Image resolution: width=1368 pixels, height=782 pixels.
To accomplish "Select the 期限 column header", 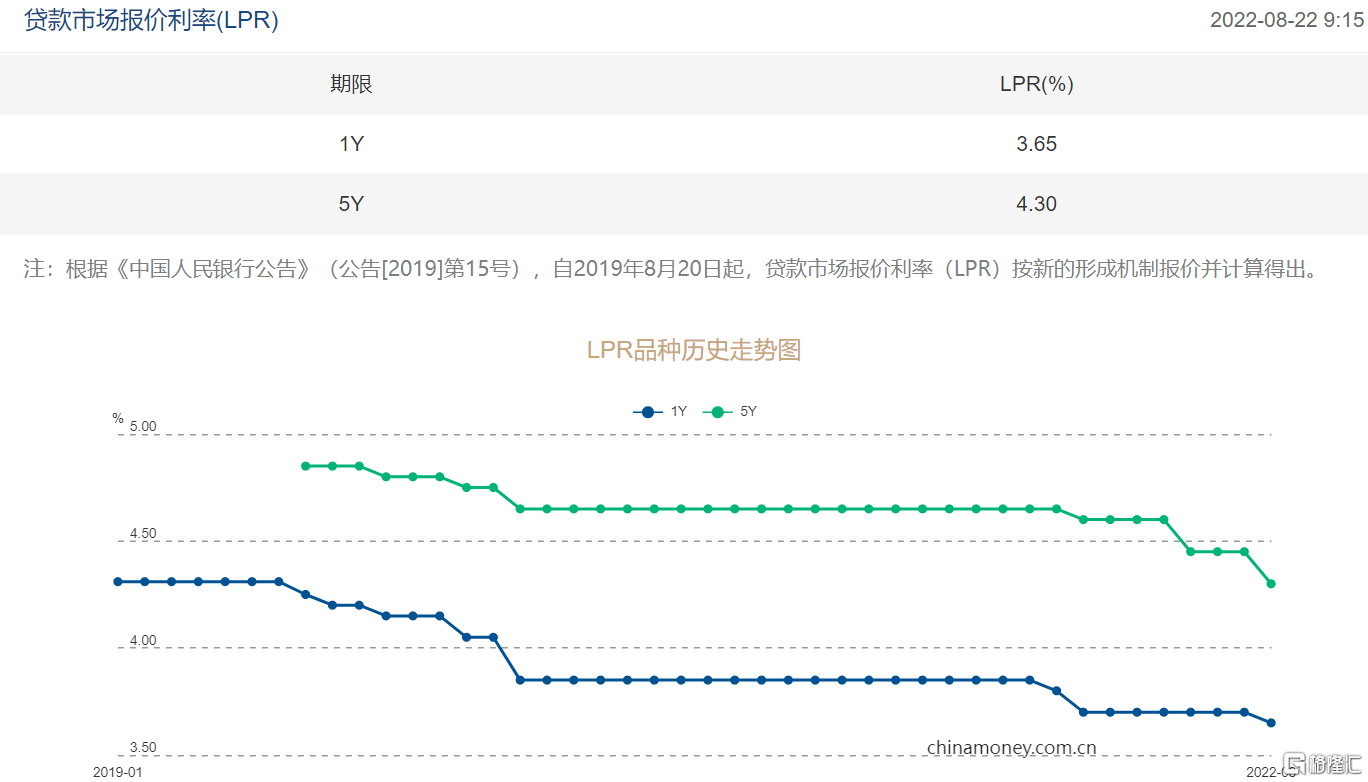I will point(351,85).
